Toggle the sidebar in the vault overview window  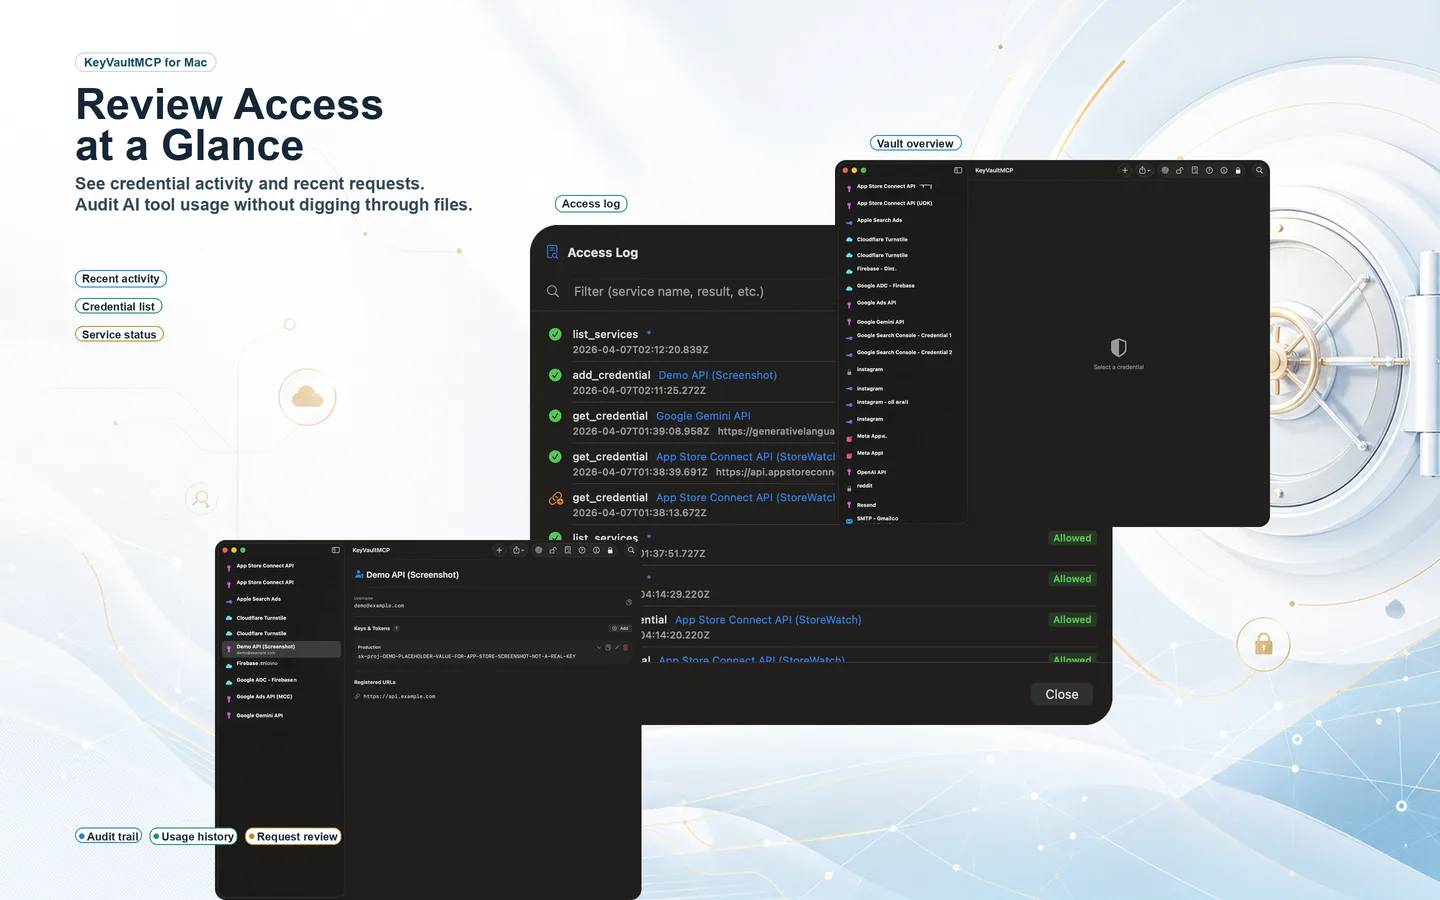click(x=958, y=170)
